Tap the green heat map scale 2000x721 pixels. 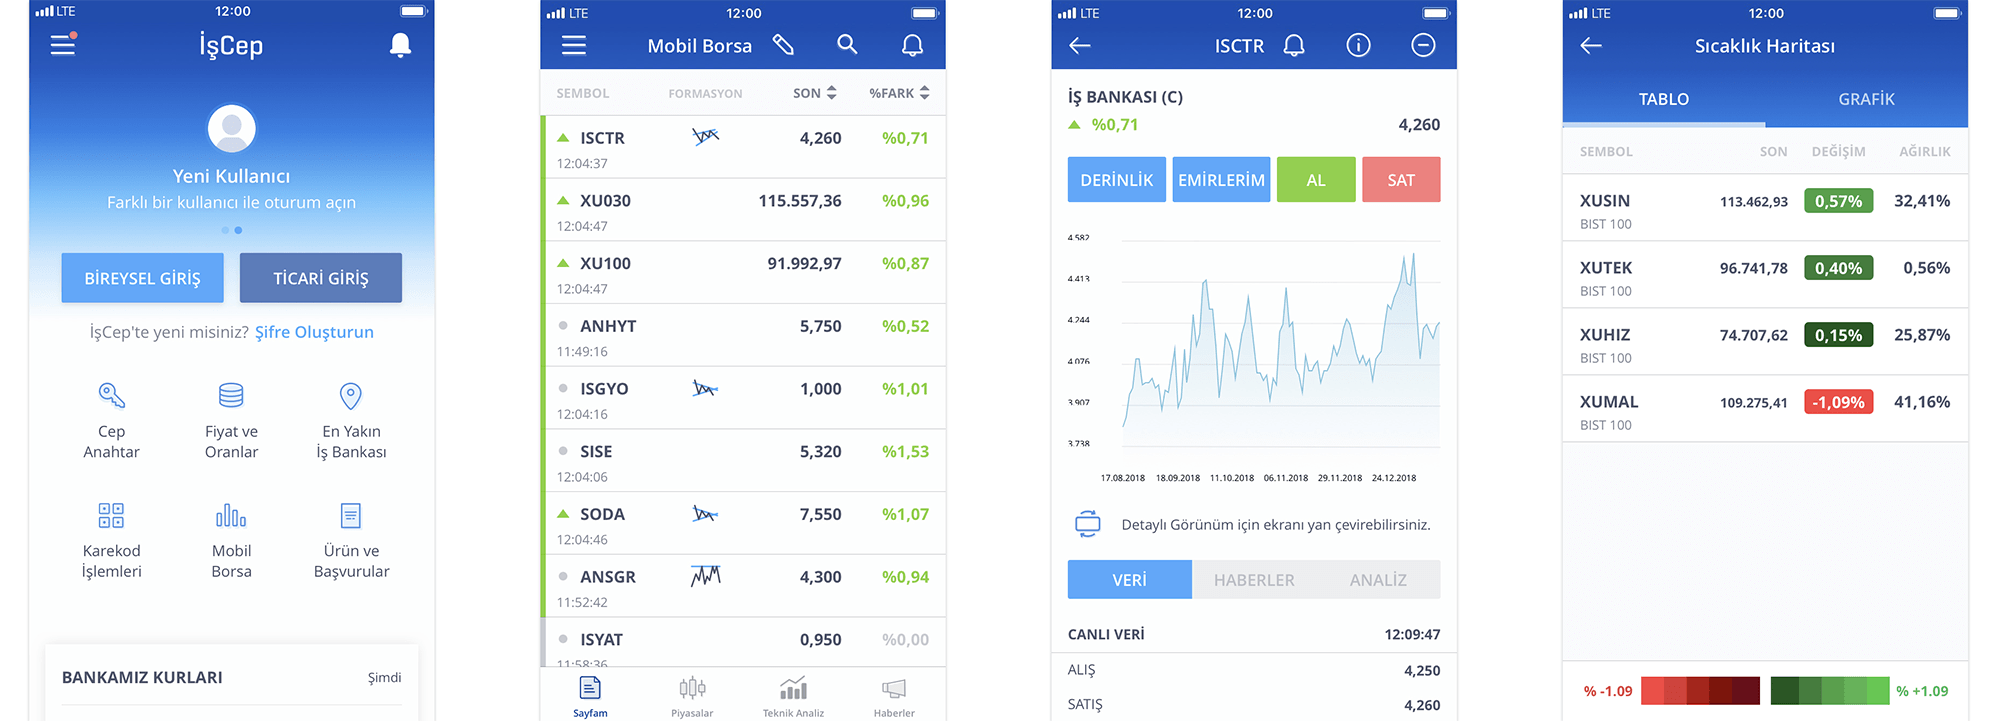(x=1830, y=691)
